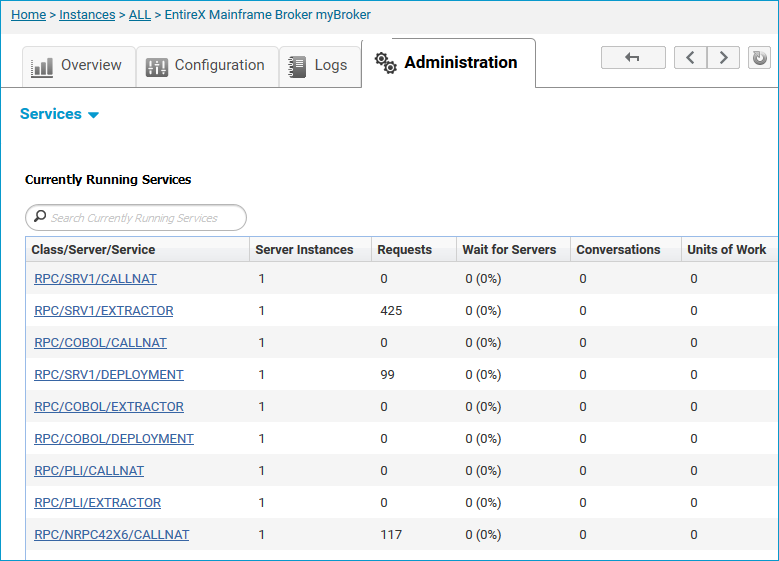Click the Home breadcrumb link

tap(28, 15)
